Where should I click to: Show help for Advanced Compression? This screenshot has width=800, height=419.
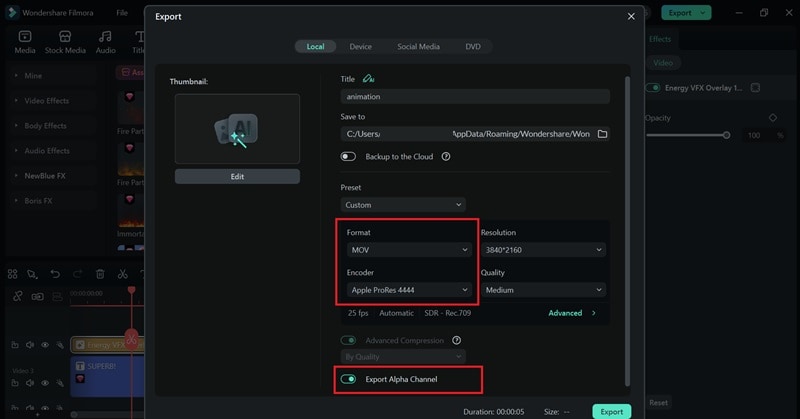pyautogui.click(x=457, y=340)
